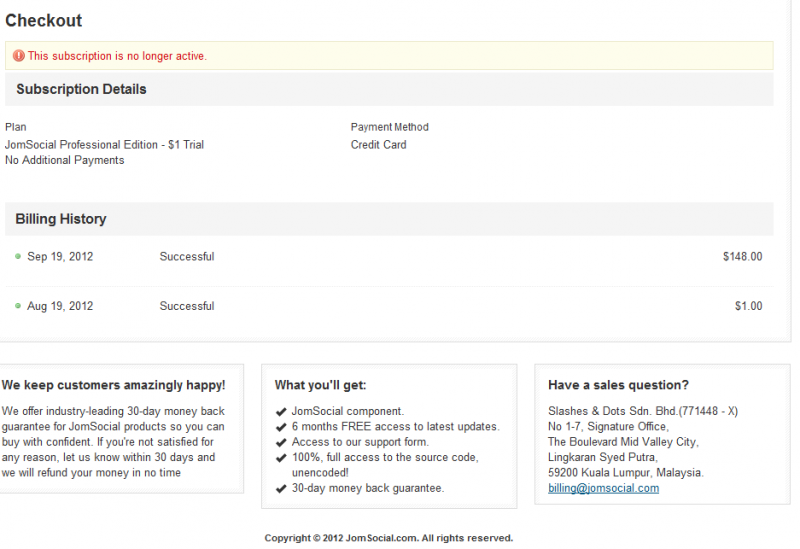800x549 pixels.
Task: Click the red error alert icon
Action: click(19, 56)
